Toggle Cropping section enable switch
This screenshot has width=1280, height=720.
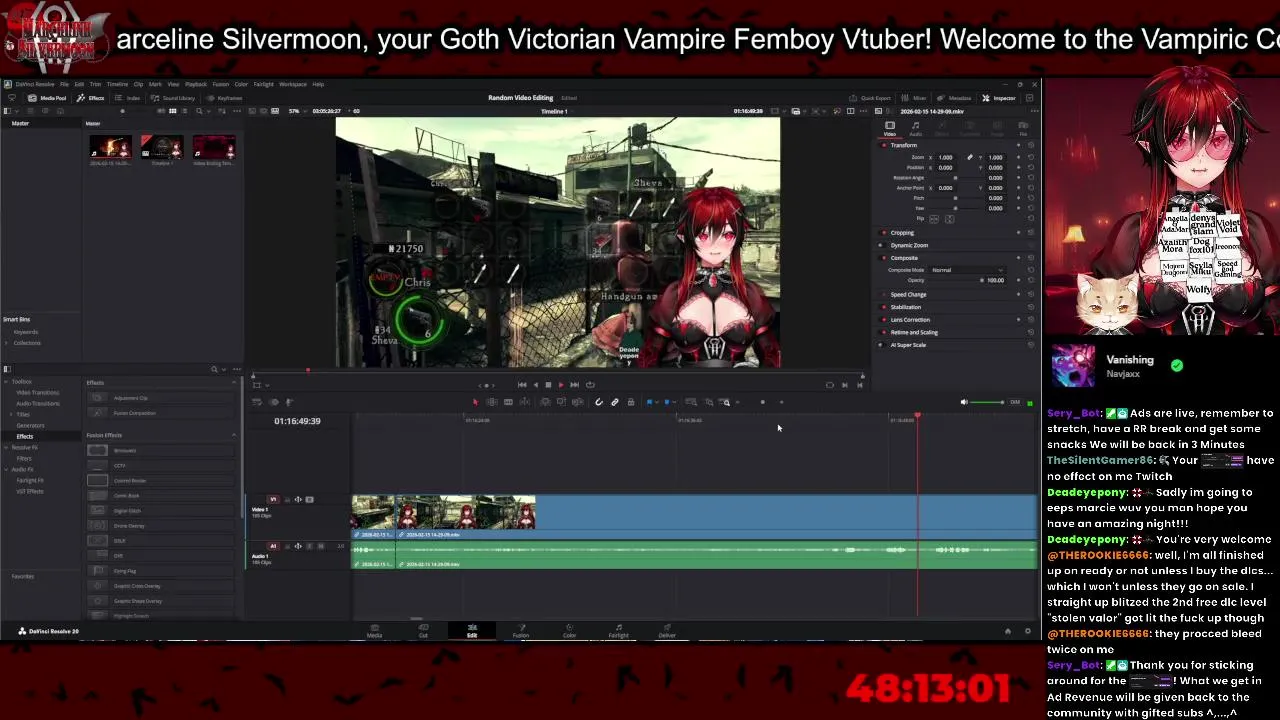tap(884, 232)
